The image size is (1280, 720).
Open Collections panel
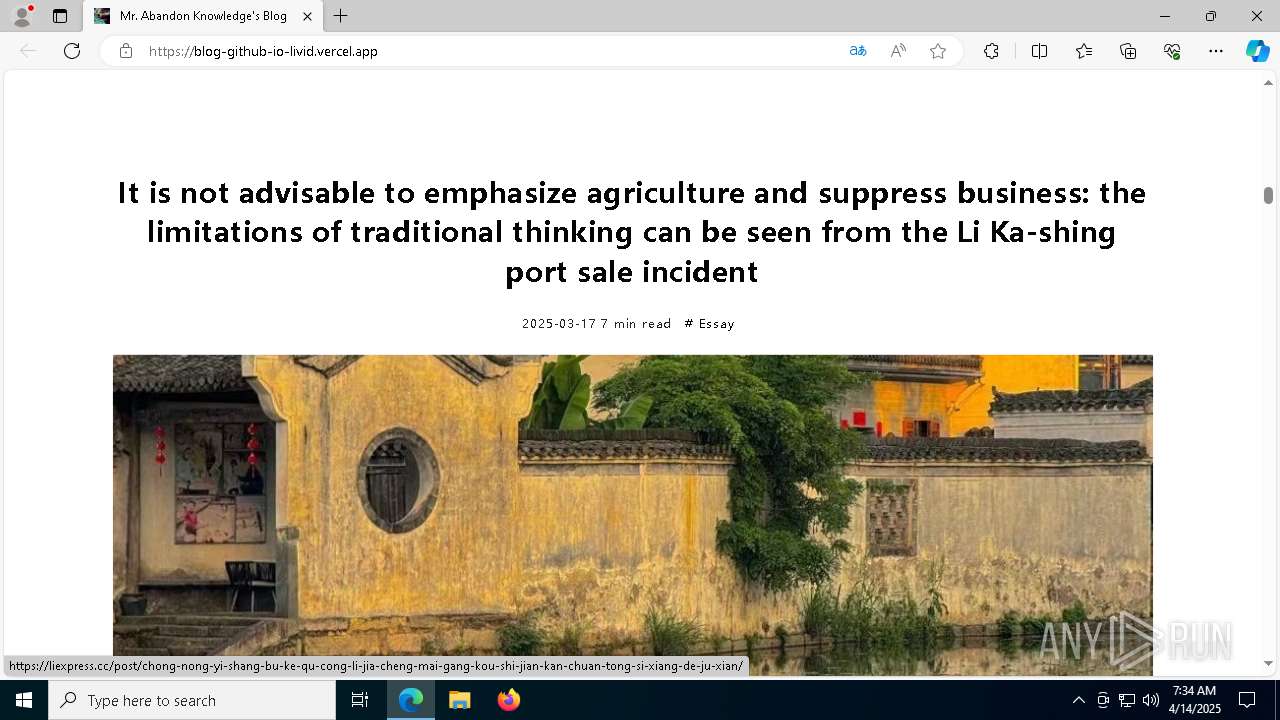[1128, 51]
